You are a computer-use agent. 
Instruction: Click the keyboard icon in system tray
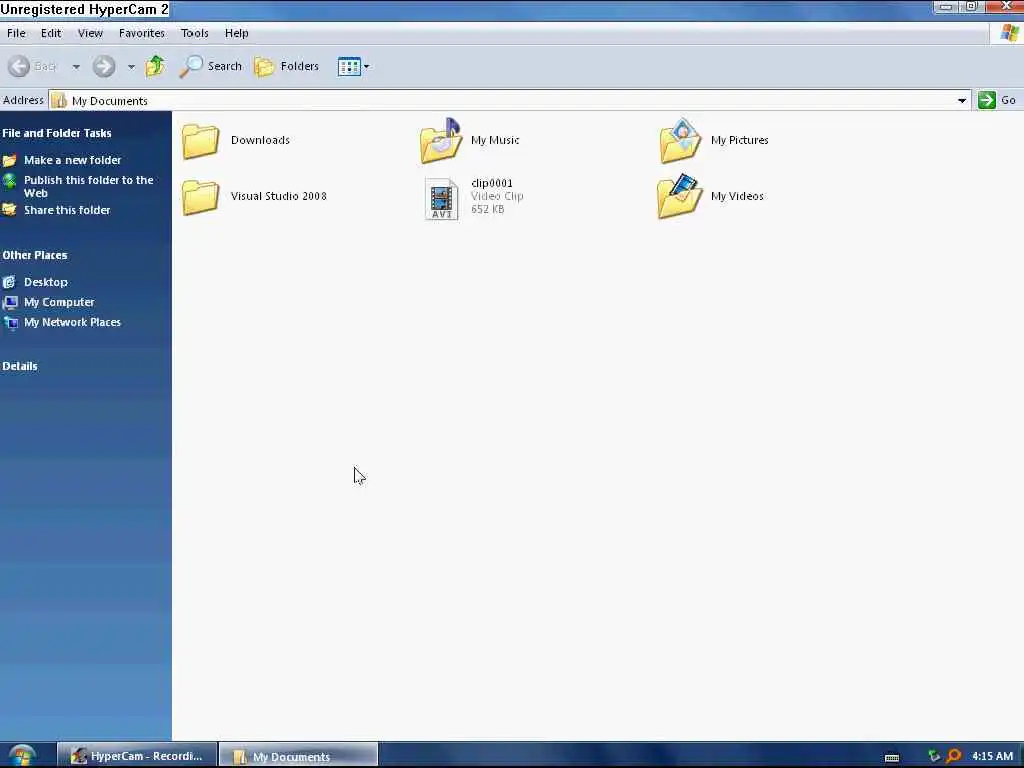pos(892,757)
